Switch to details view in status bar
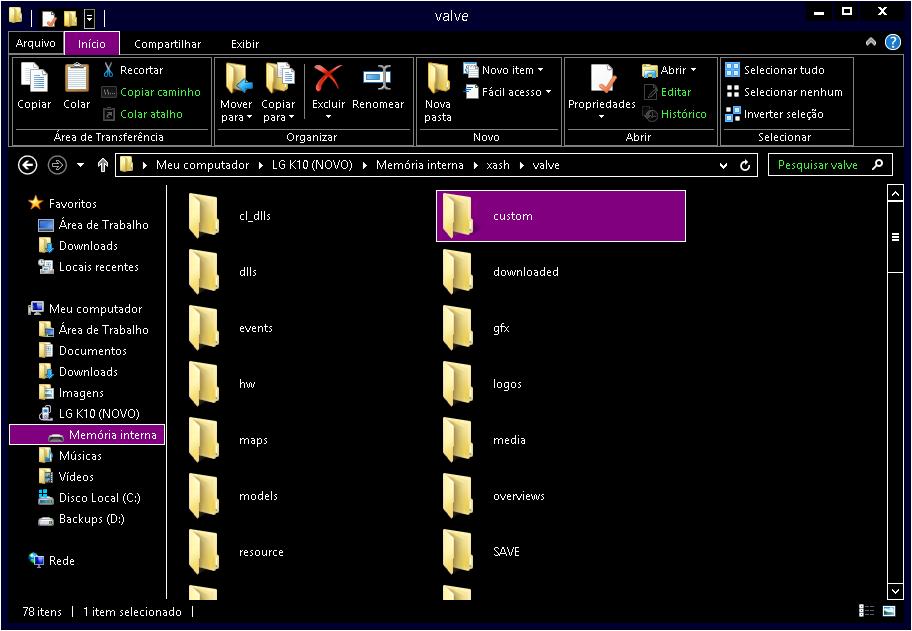 tap(866, 611)
